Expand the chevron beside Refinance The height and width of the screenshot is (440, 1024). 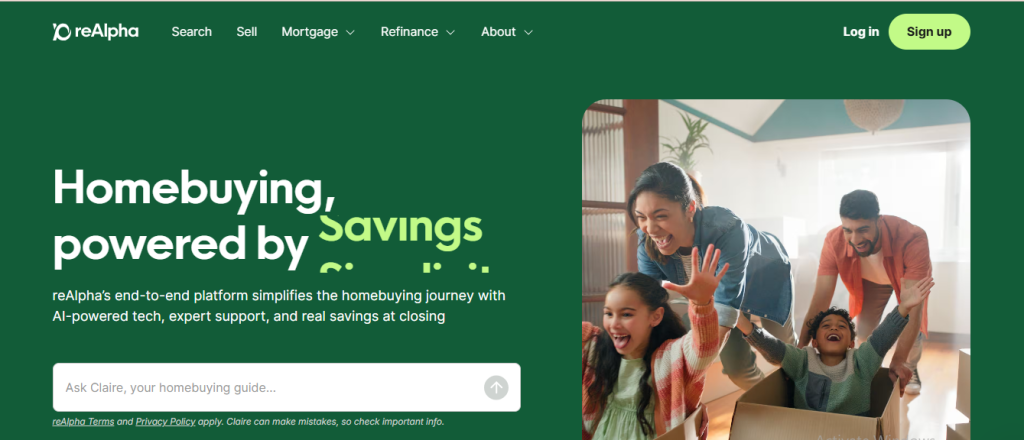(x=450, y=32)
